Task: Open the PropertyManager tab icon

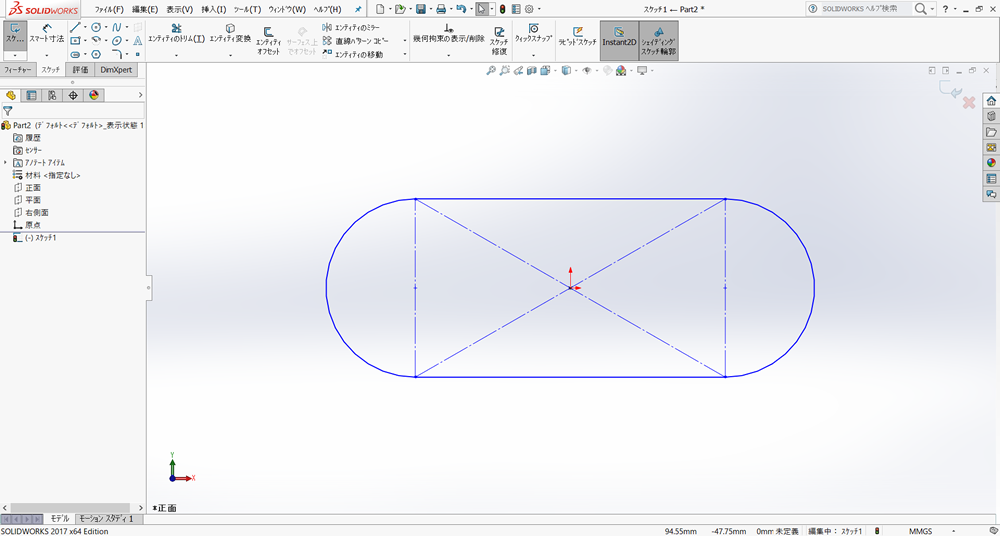Action: (31, 95)
